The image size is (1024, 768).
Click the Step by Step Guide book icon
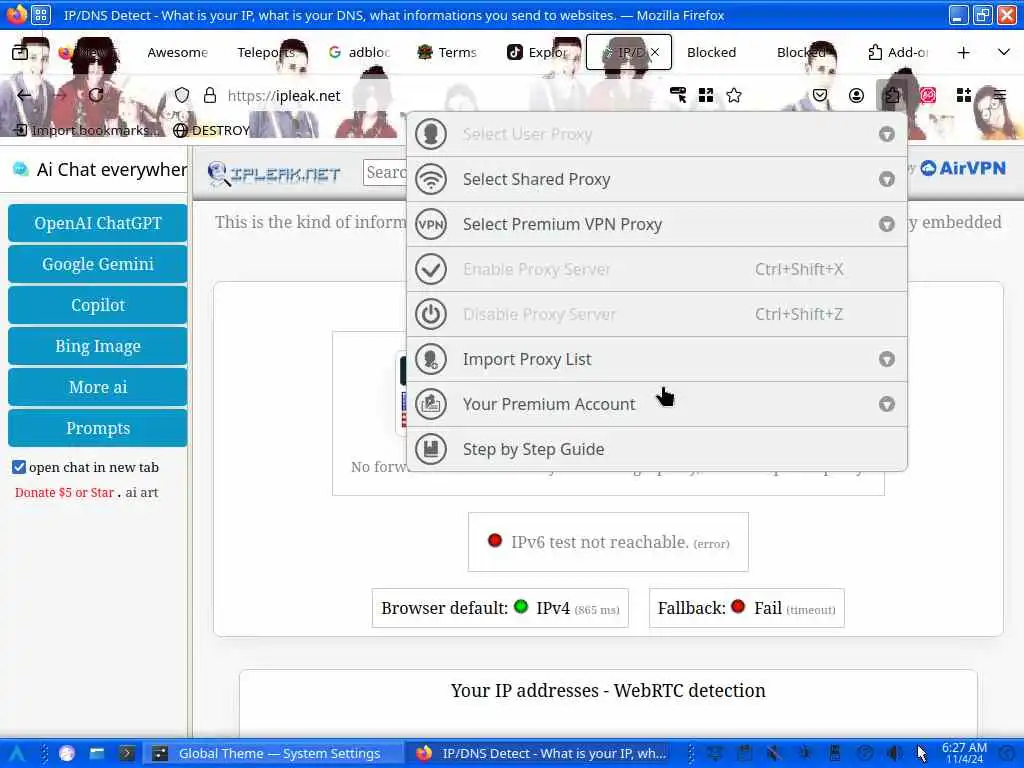pyautogui.click(x=430, y=449)
